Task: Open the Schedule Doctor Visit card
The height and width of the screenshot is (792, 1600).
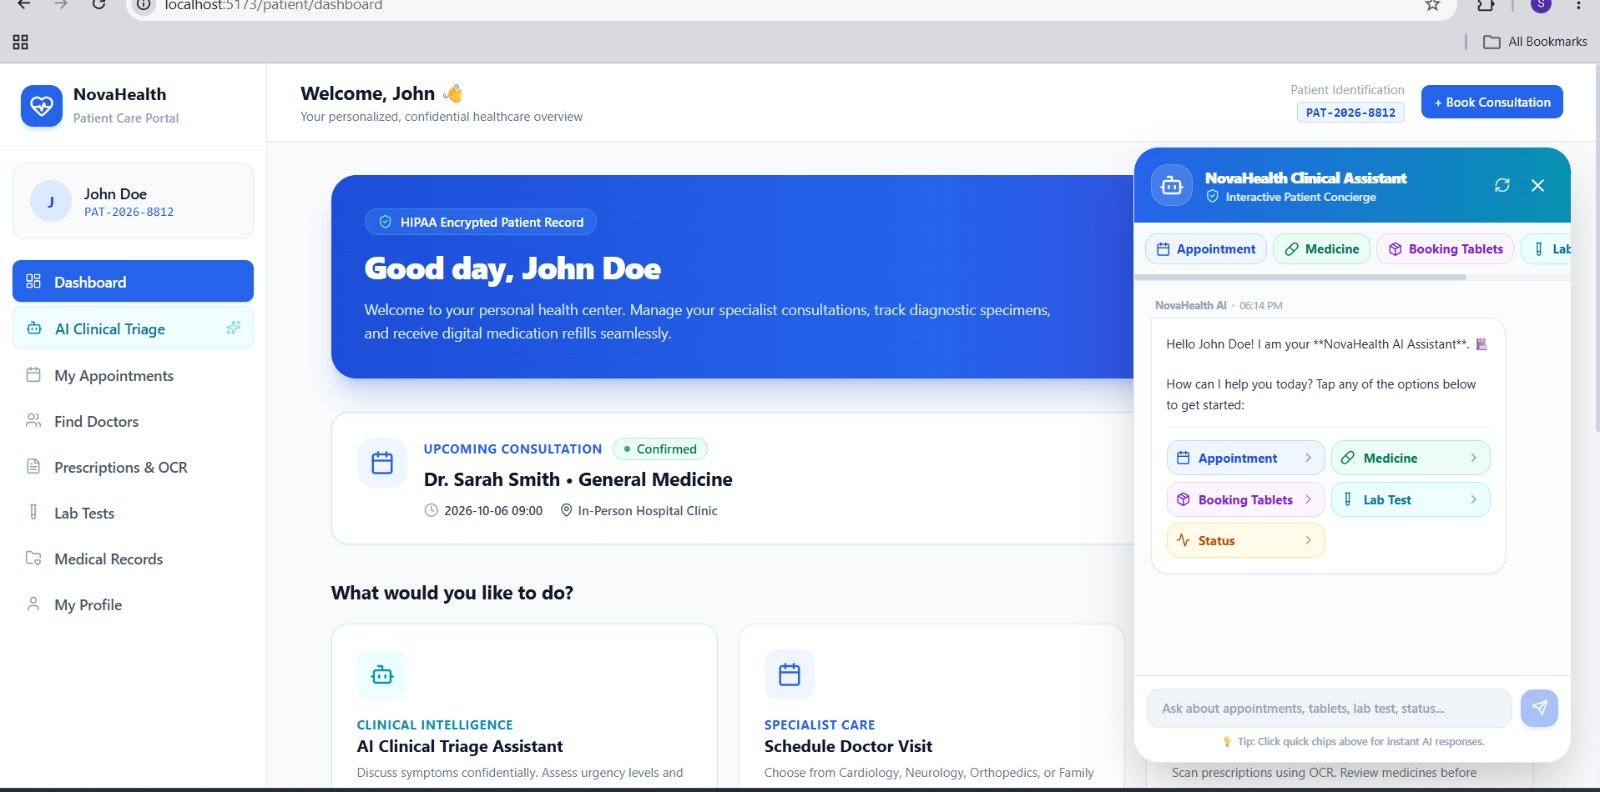Action: [931, 708]
